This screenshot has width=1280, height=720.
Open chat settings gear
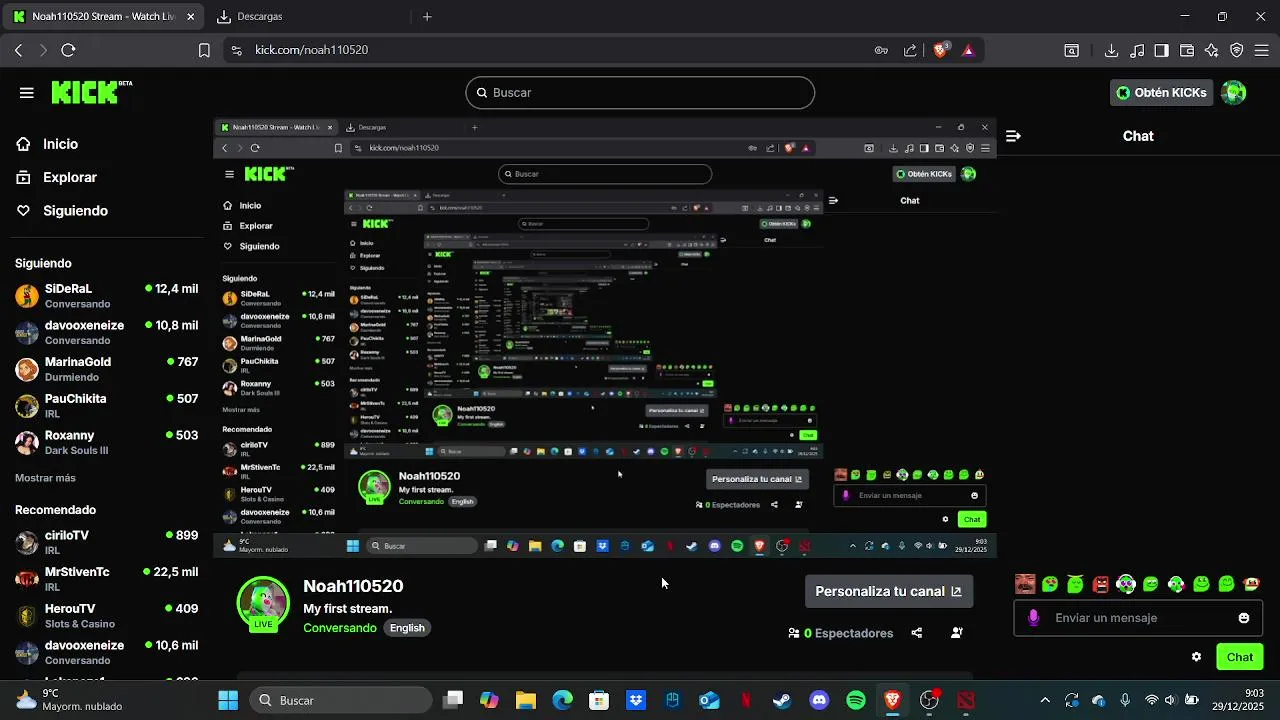point(1196,657)
